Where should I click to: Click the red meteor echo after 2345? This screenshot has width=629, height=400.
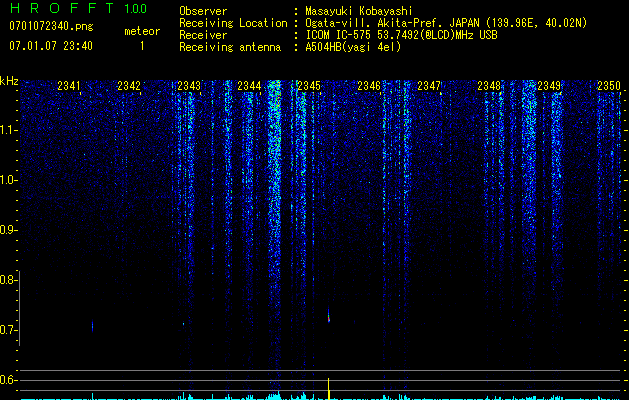click(329, 316)
